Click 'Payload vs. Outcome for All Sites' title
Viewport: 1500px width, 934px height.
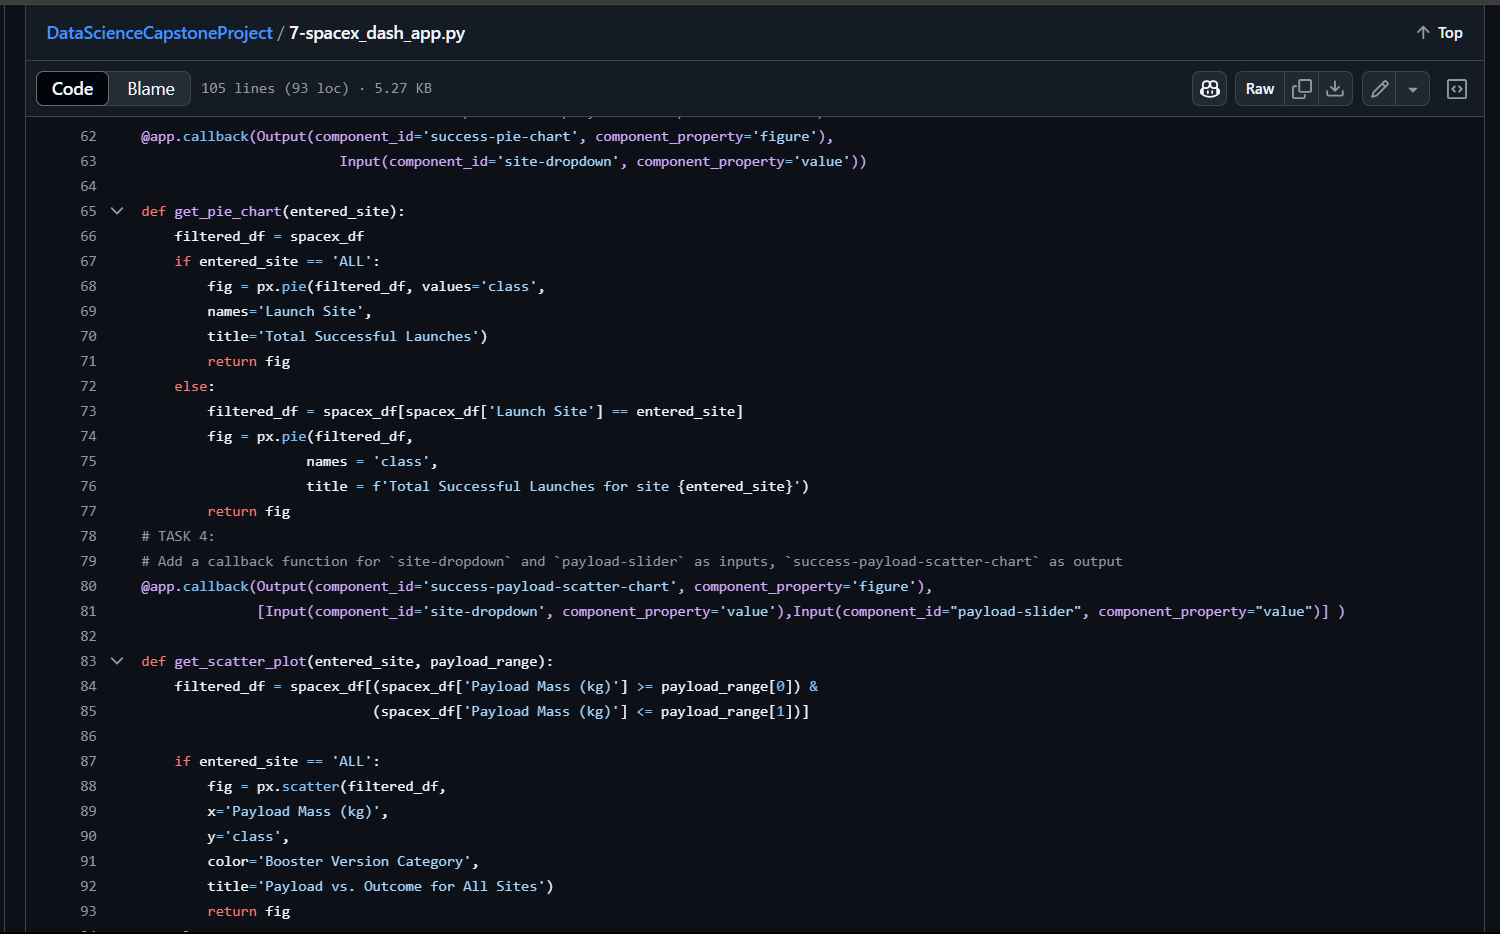coord(401,886)
